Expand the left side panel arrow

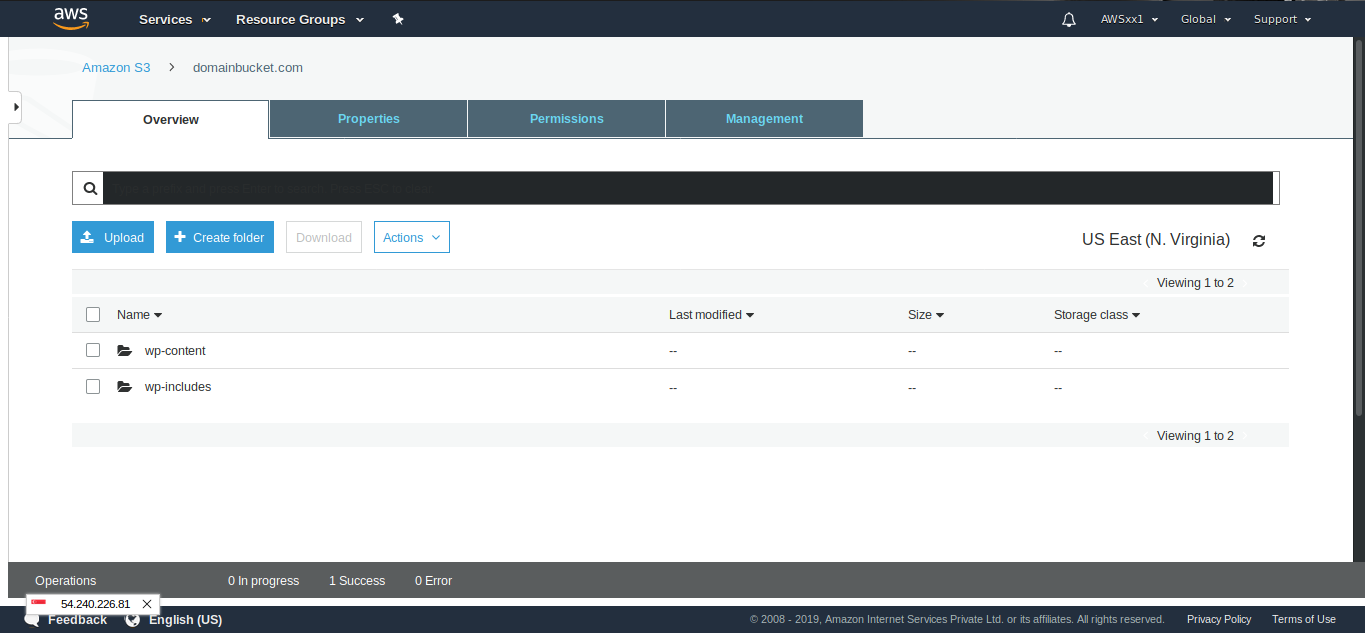[x=16, y=106]
